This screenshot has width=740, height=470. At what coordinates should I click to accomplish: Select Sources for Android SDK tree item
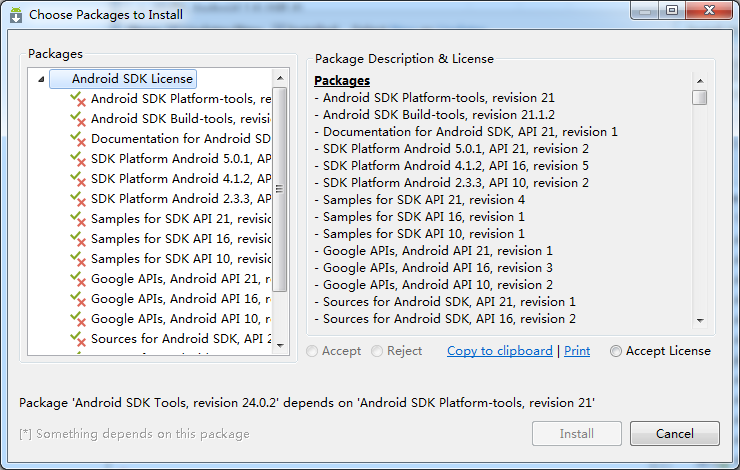point(181,338)
